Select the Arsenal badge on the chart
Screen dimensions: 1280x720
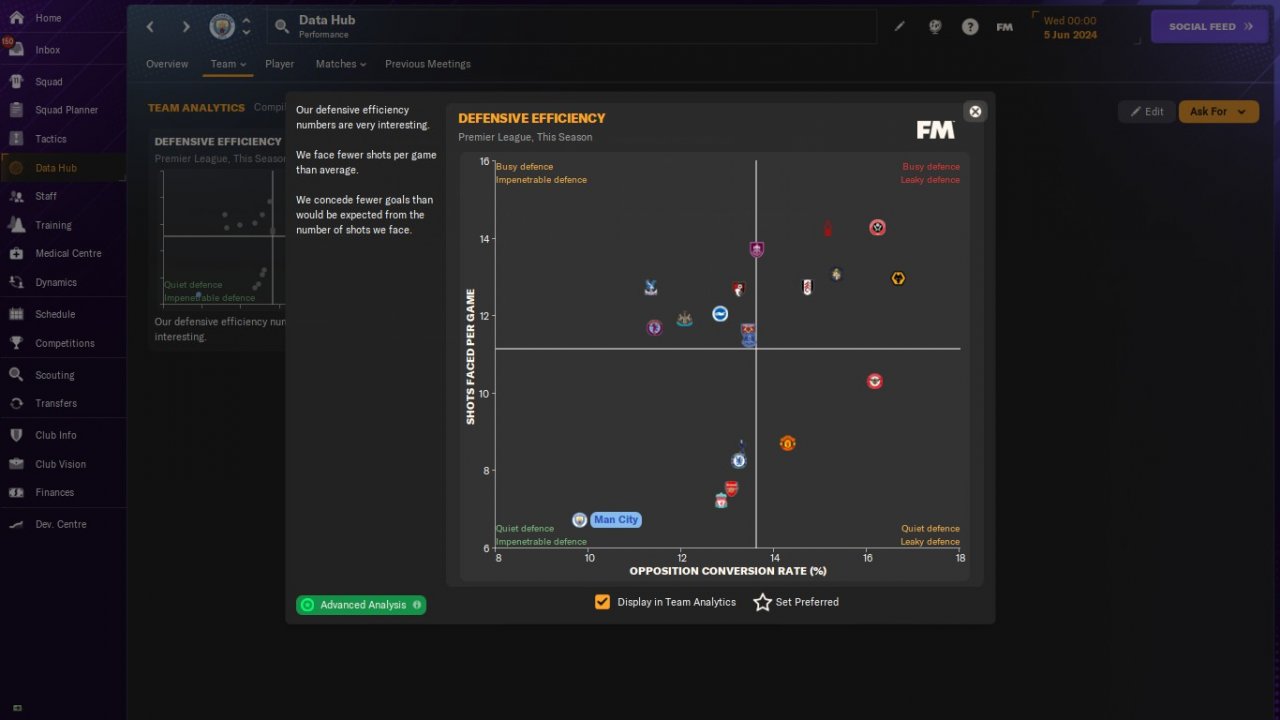pos(732,488)
